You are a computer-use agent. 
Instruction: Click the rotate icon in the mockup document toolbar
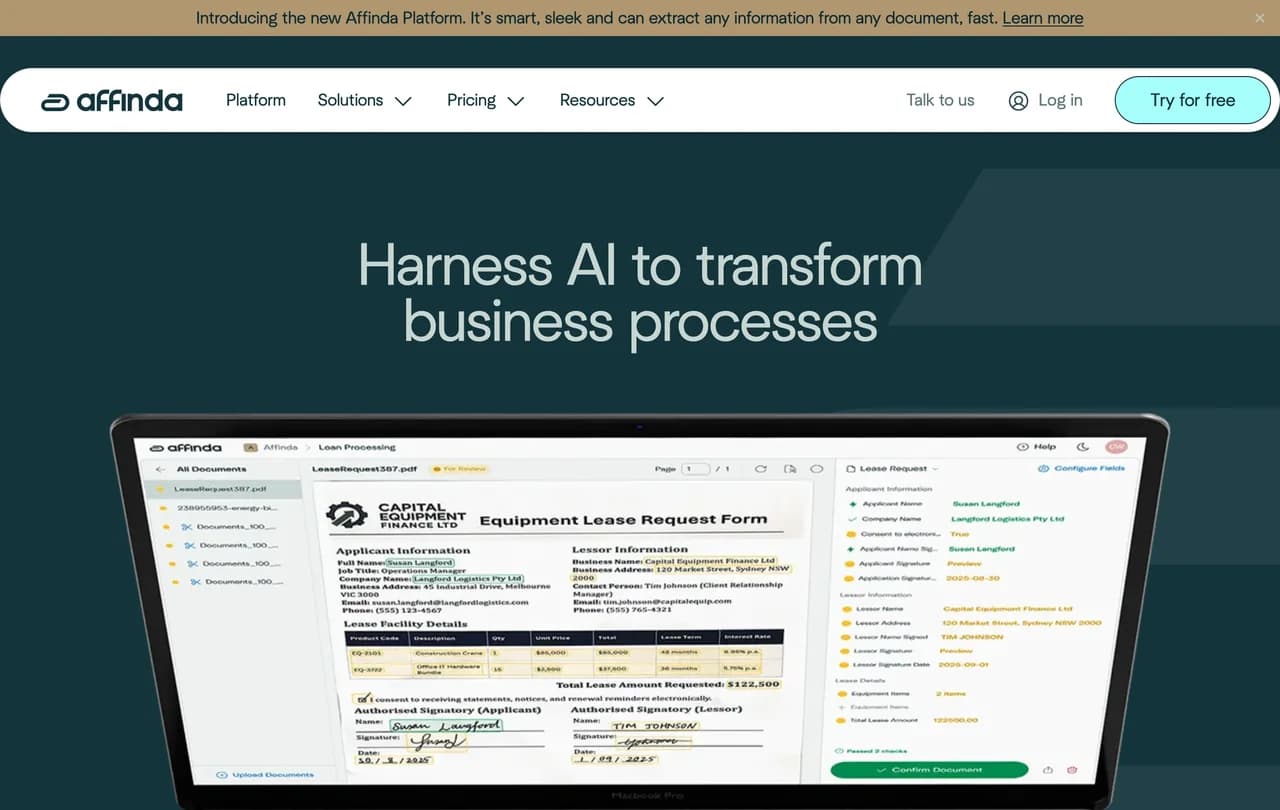click(x=761, y=468)
